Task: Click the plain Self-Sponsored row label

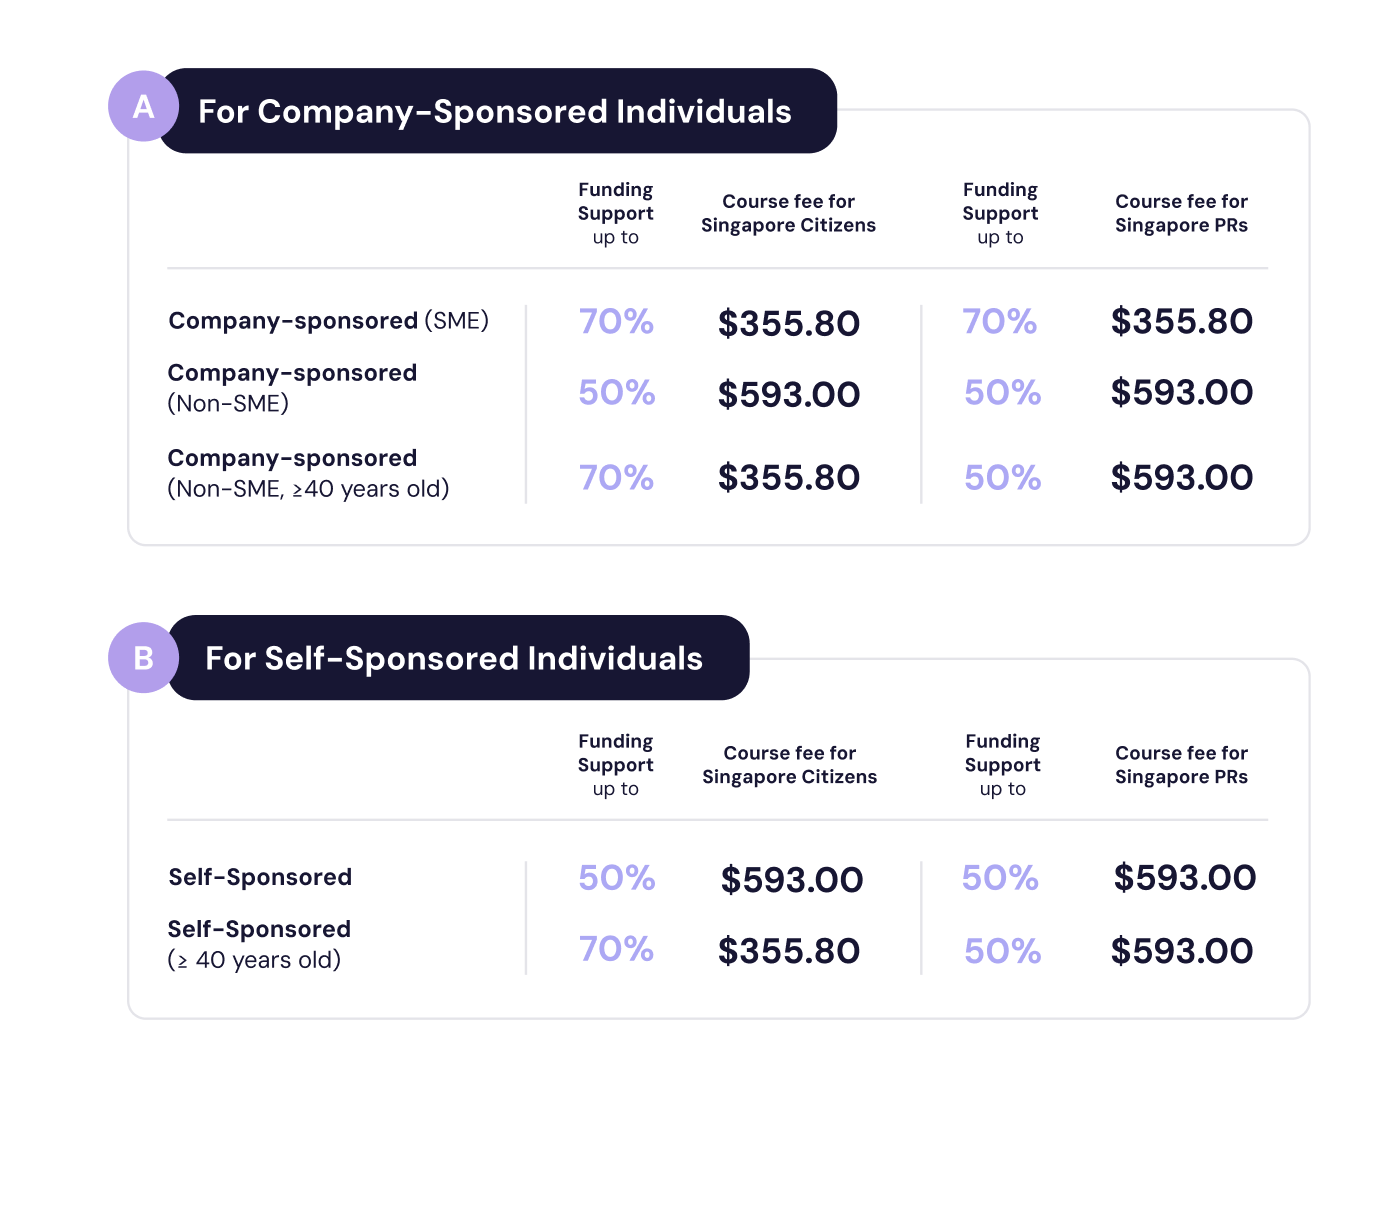Action: coord(260,877)
